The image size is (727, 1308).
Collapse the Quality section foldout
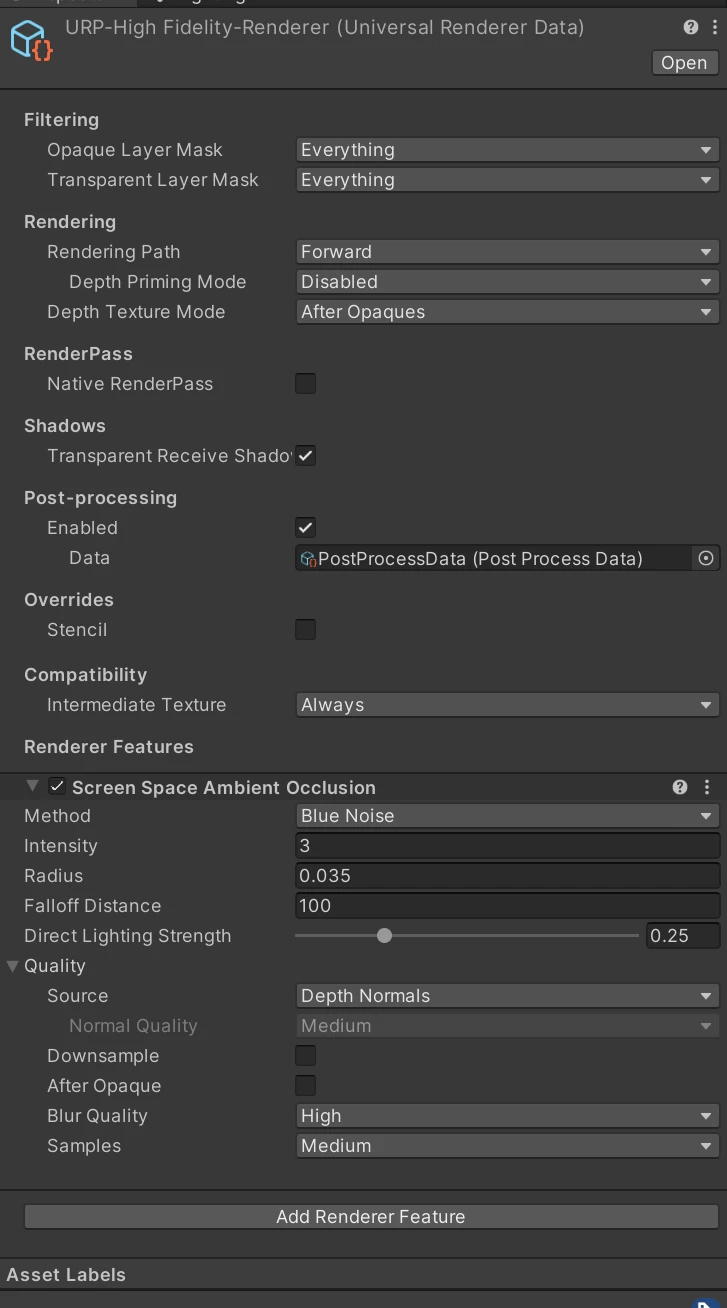[x=12, y=966]
